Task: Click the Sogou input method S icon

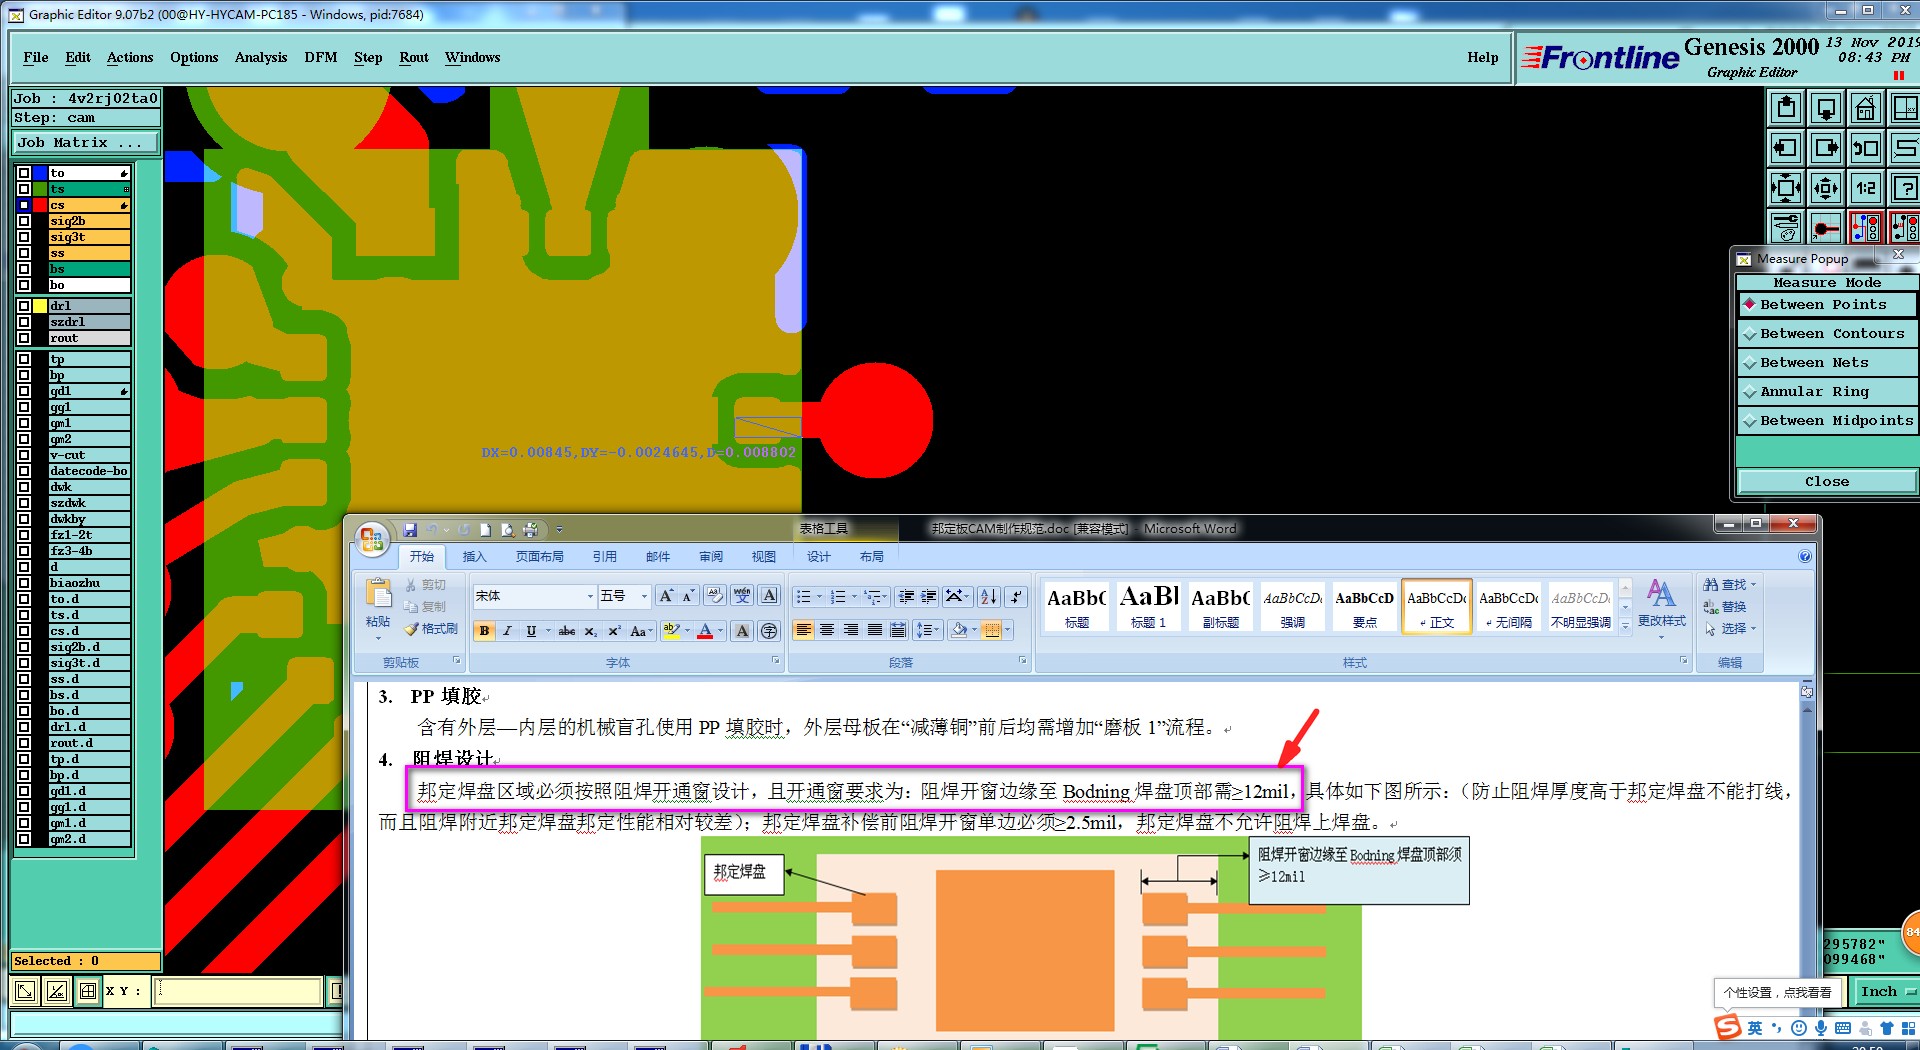Action: tap(1727, 1028)
